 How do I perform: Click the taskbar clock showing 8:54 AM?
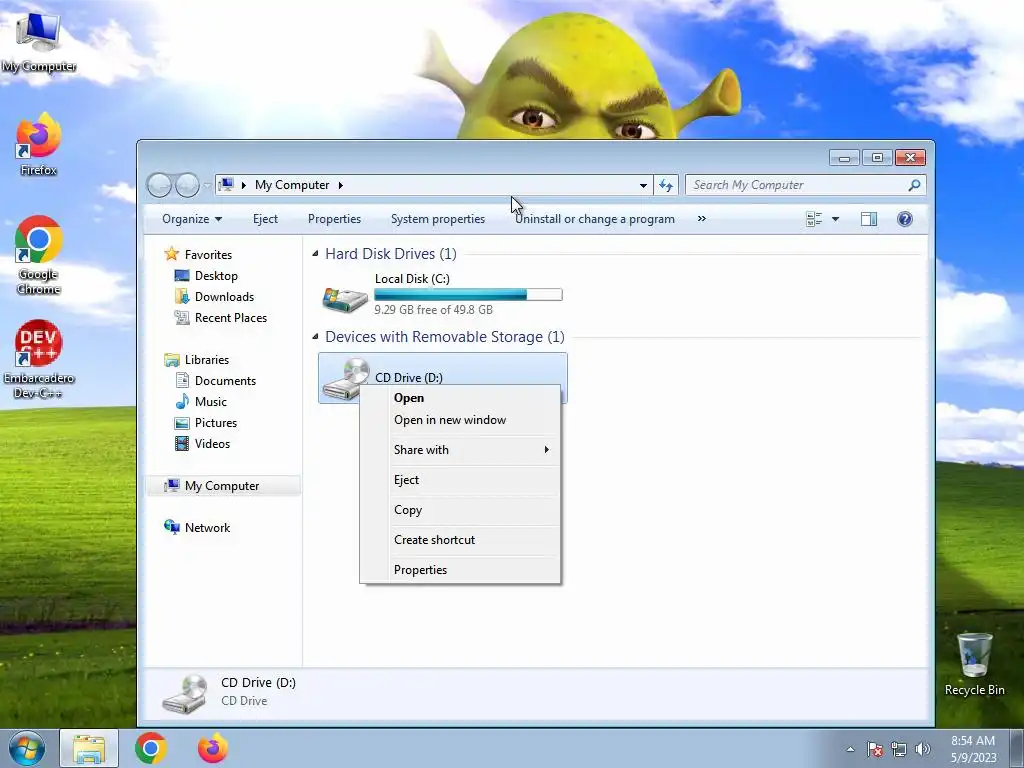[x=973, y=749]
